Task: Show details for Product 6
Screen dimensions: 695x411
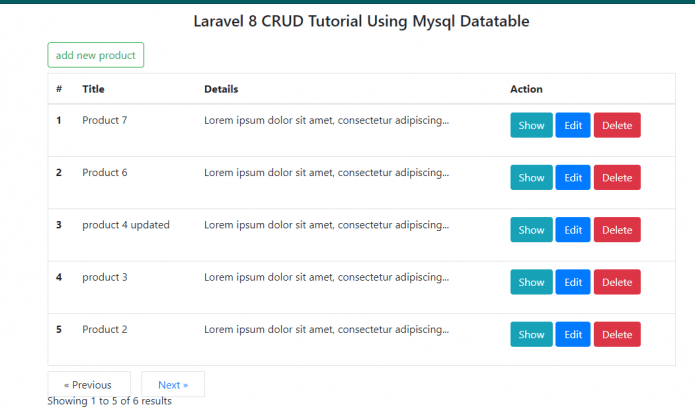Action: click(x=531, y=178)
